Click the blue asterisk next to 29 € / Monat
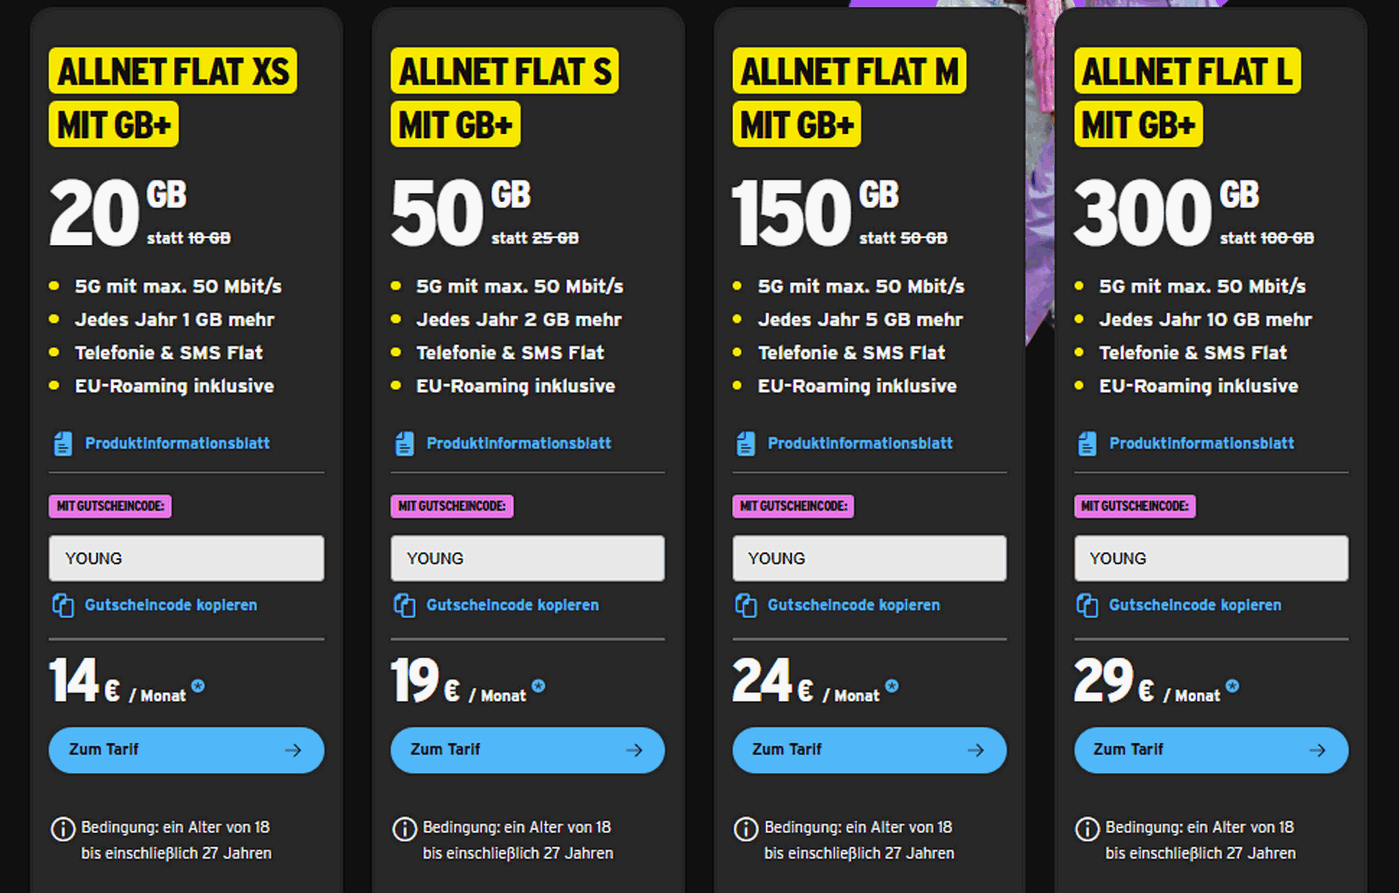The height and width of the screenshot is (893, 1399). click(x=1232, y=686)
